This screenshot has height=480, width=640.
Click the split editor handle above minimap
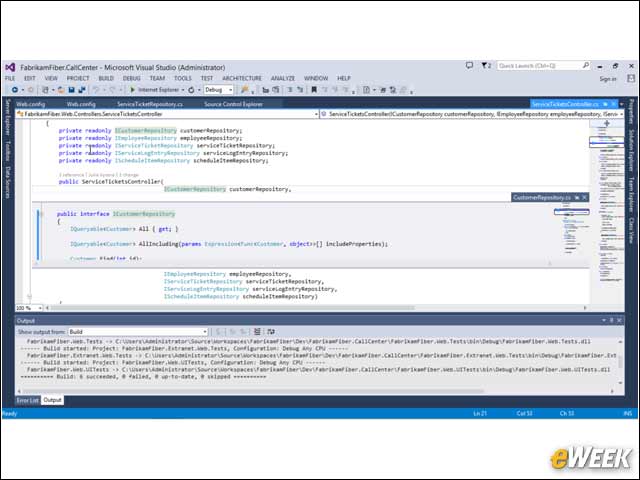(x=607, y=123)
